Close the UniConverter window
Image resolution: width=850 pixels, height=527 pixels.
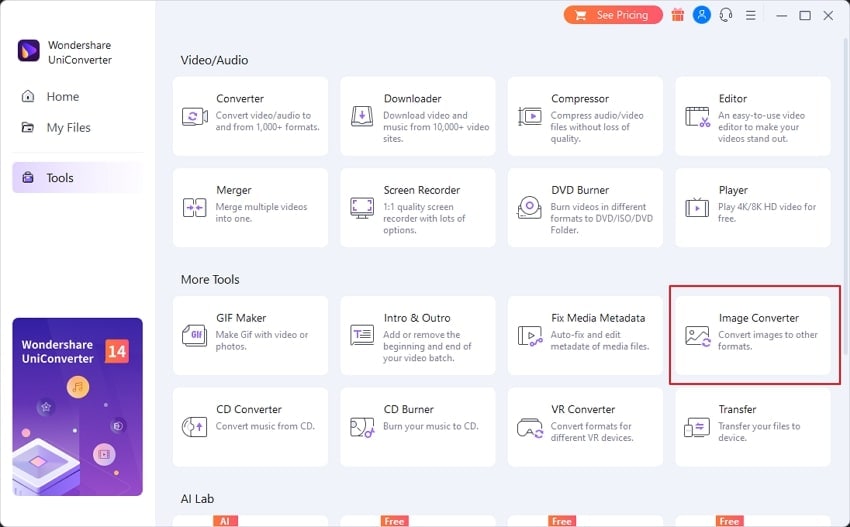[x=828, y=15]
